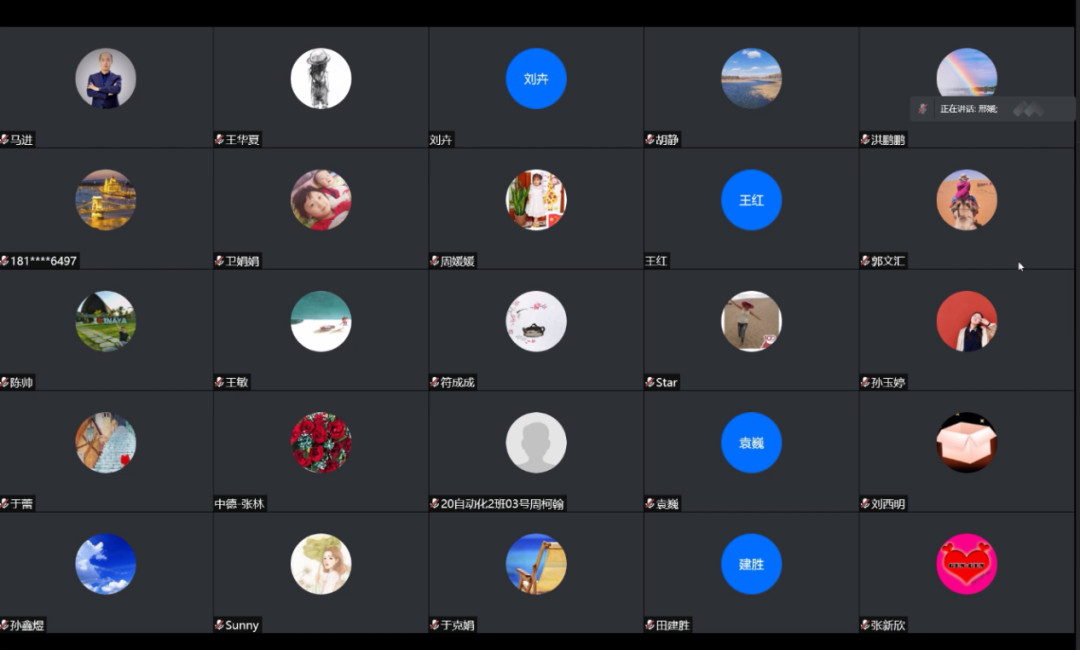Select the blue 袁巍 avatar circle
Screen dimensions: 1080x650
751,442
